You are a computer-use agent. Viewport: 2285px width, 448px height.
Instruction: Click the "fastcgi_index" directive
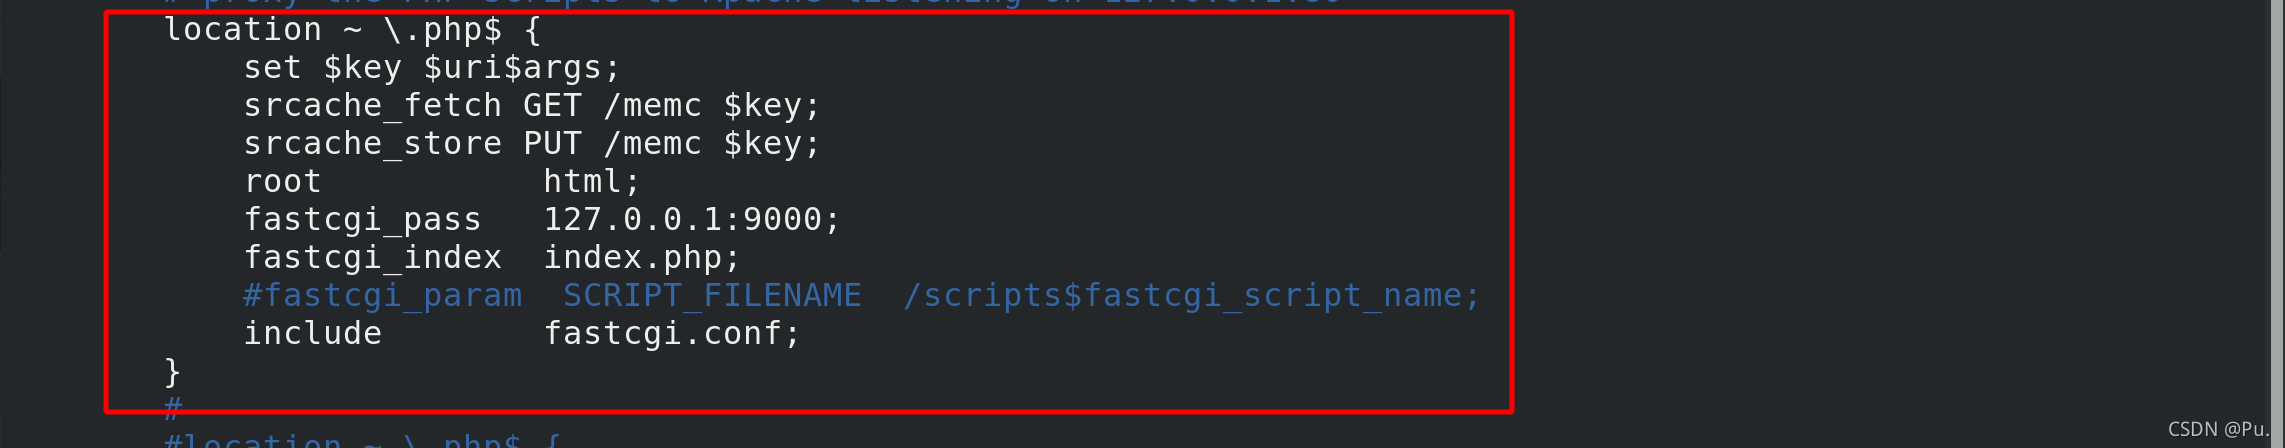(373, 258)
